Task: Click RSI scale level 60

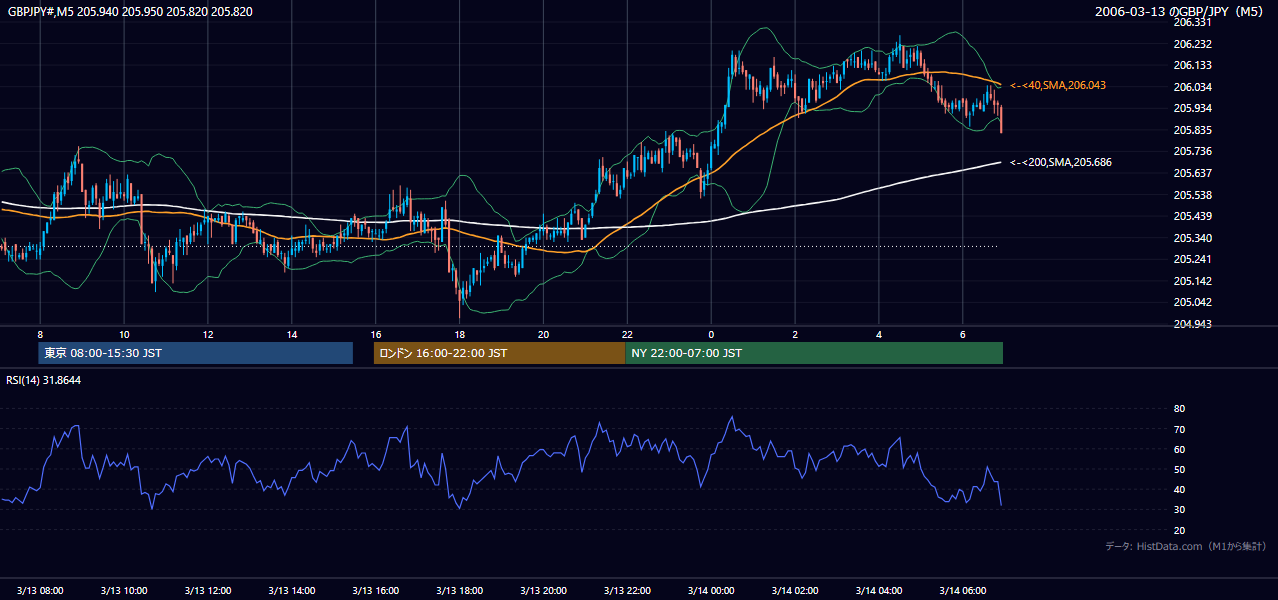Action: click(x=1179, y=449)
